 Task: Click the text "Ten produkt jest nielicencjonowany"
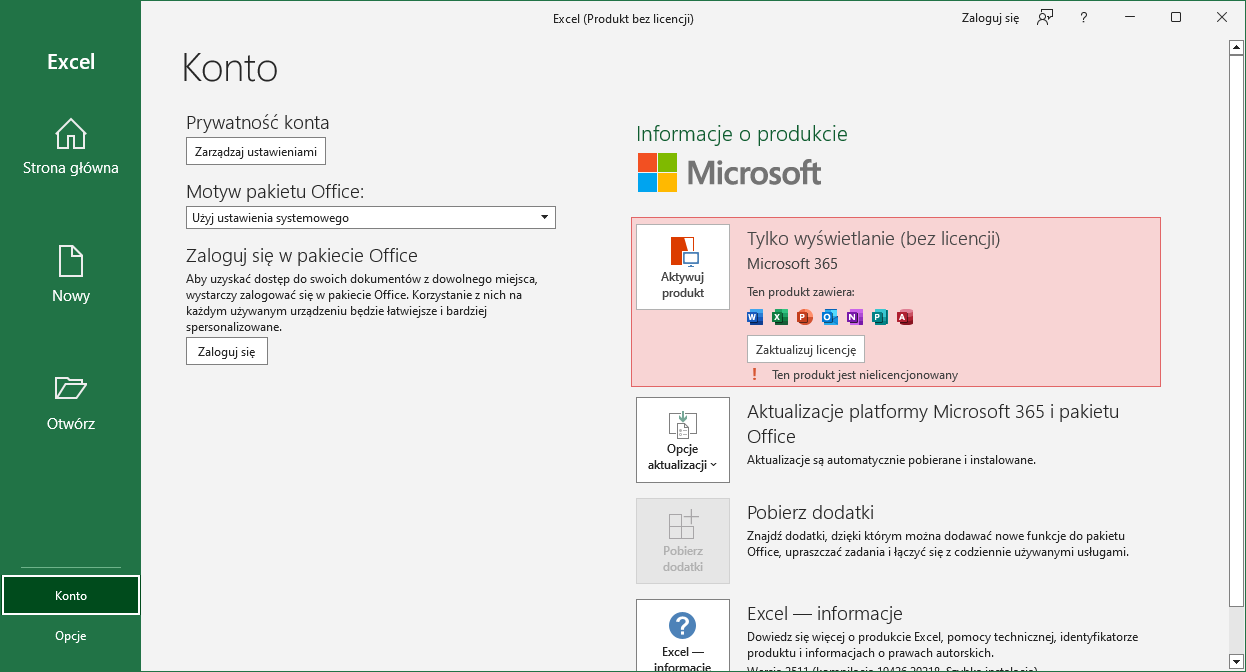coord(865,375)
